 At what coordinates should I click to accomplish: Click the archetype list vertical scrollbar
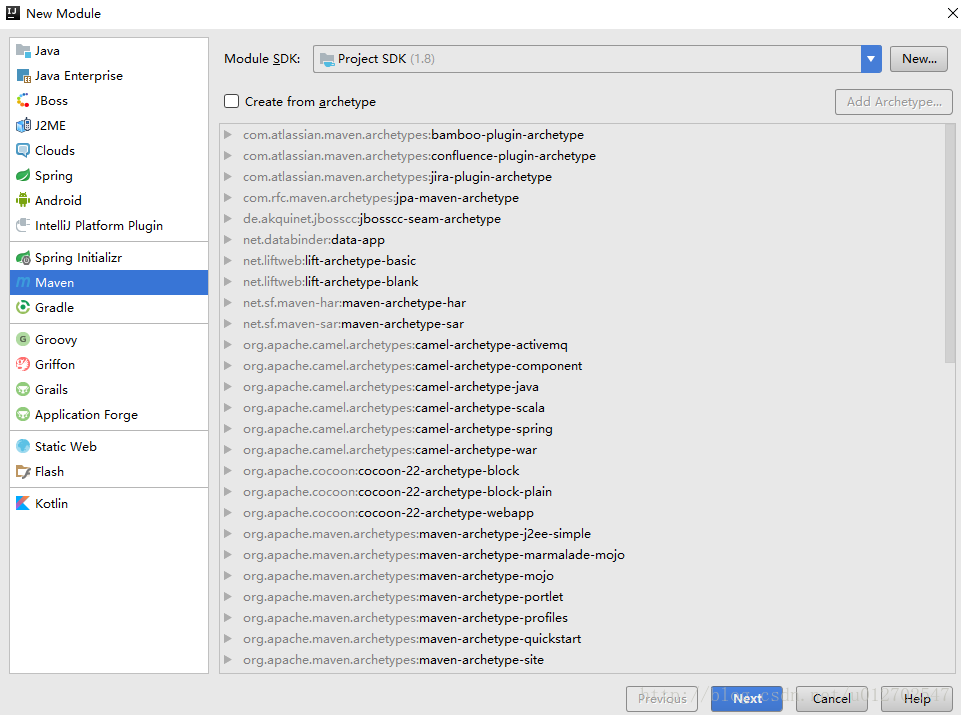point(949,243)
